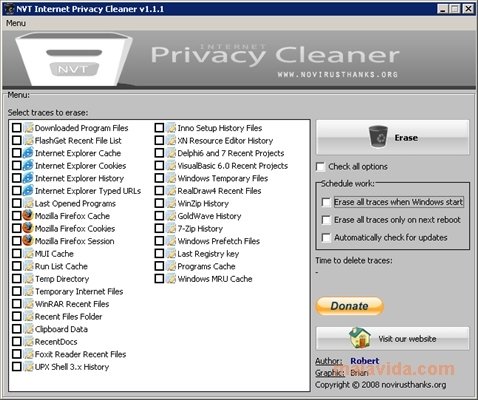Open the Menu in the menu bar

pyautogui.click(x=16, y=23)
